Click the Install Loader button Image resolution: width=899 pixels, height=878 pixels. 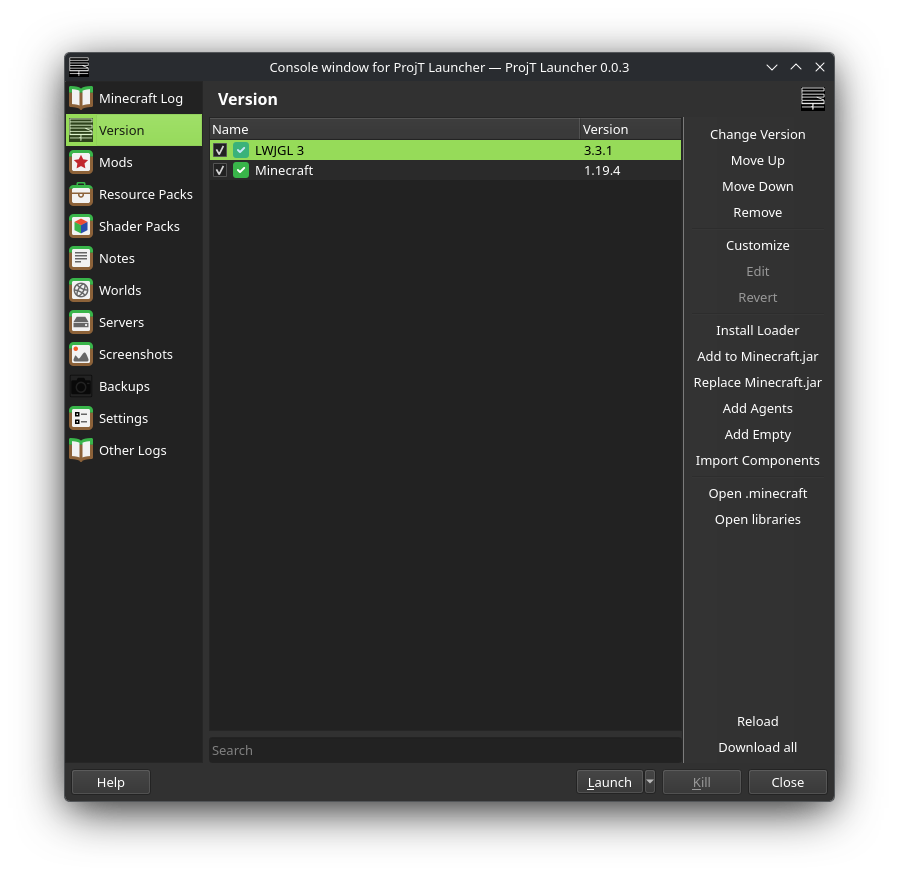757,330
